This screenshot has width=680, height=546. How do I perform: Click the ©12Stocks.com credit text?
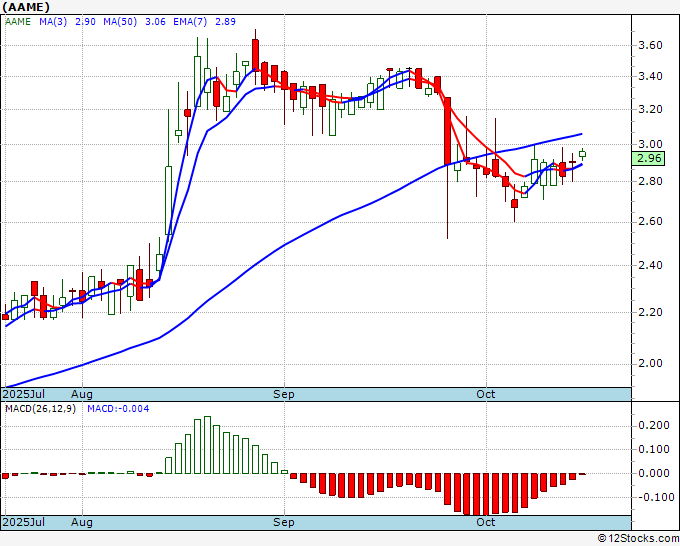coord(638,539)
